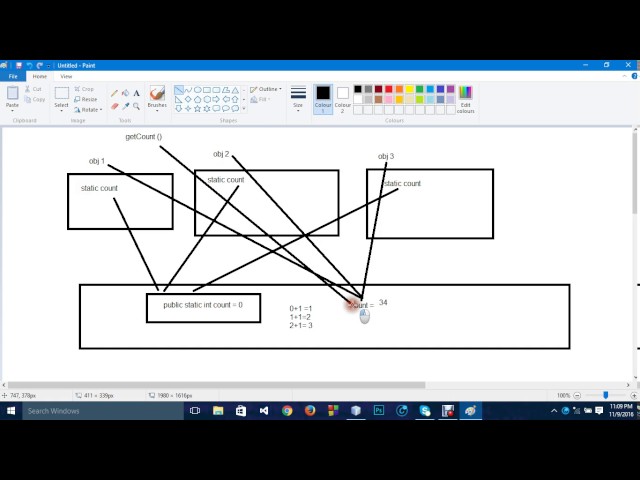Switch to the Home tab
The width and height of the screenshot is (640, 480).
[40, 76]
